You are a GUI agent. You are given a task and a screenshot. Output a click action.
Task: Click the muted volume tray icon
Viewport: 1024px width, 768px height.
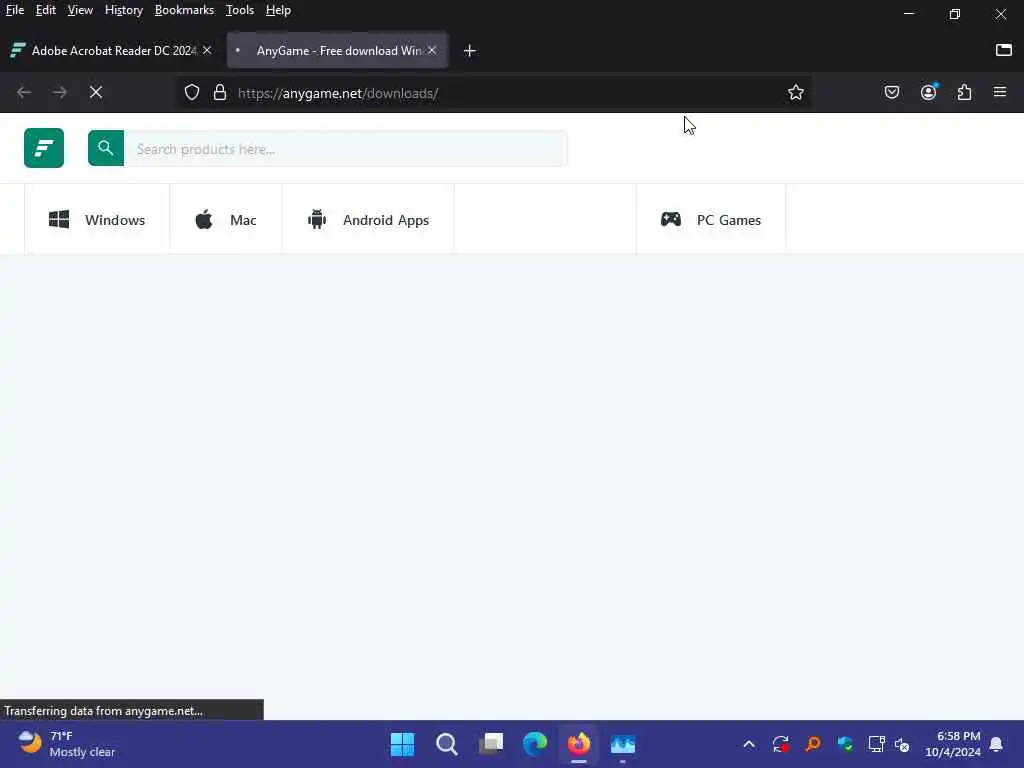(903, 744)
